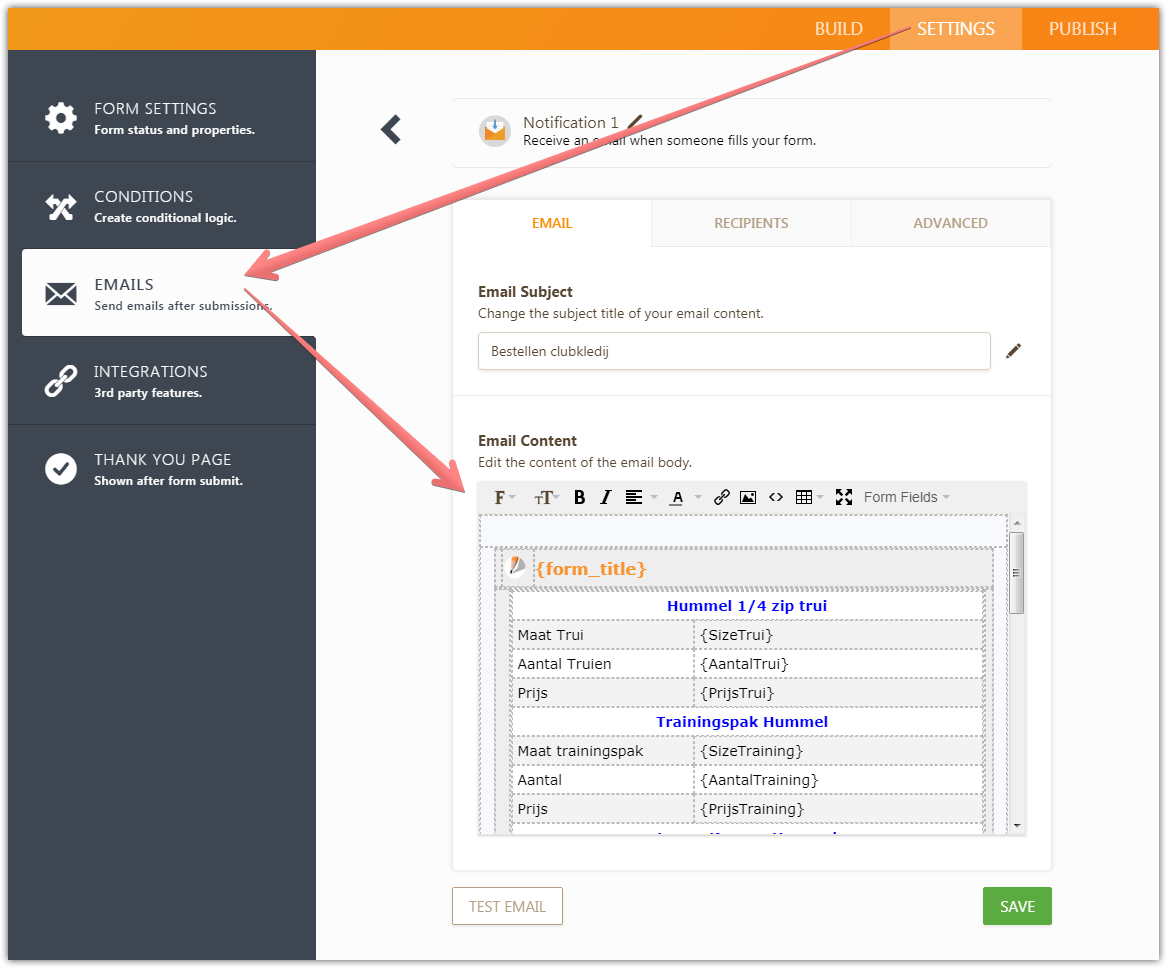Italicize the selected email text

(x=605, y=496)
